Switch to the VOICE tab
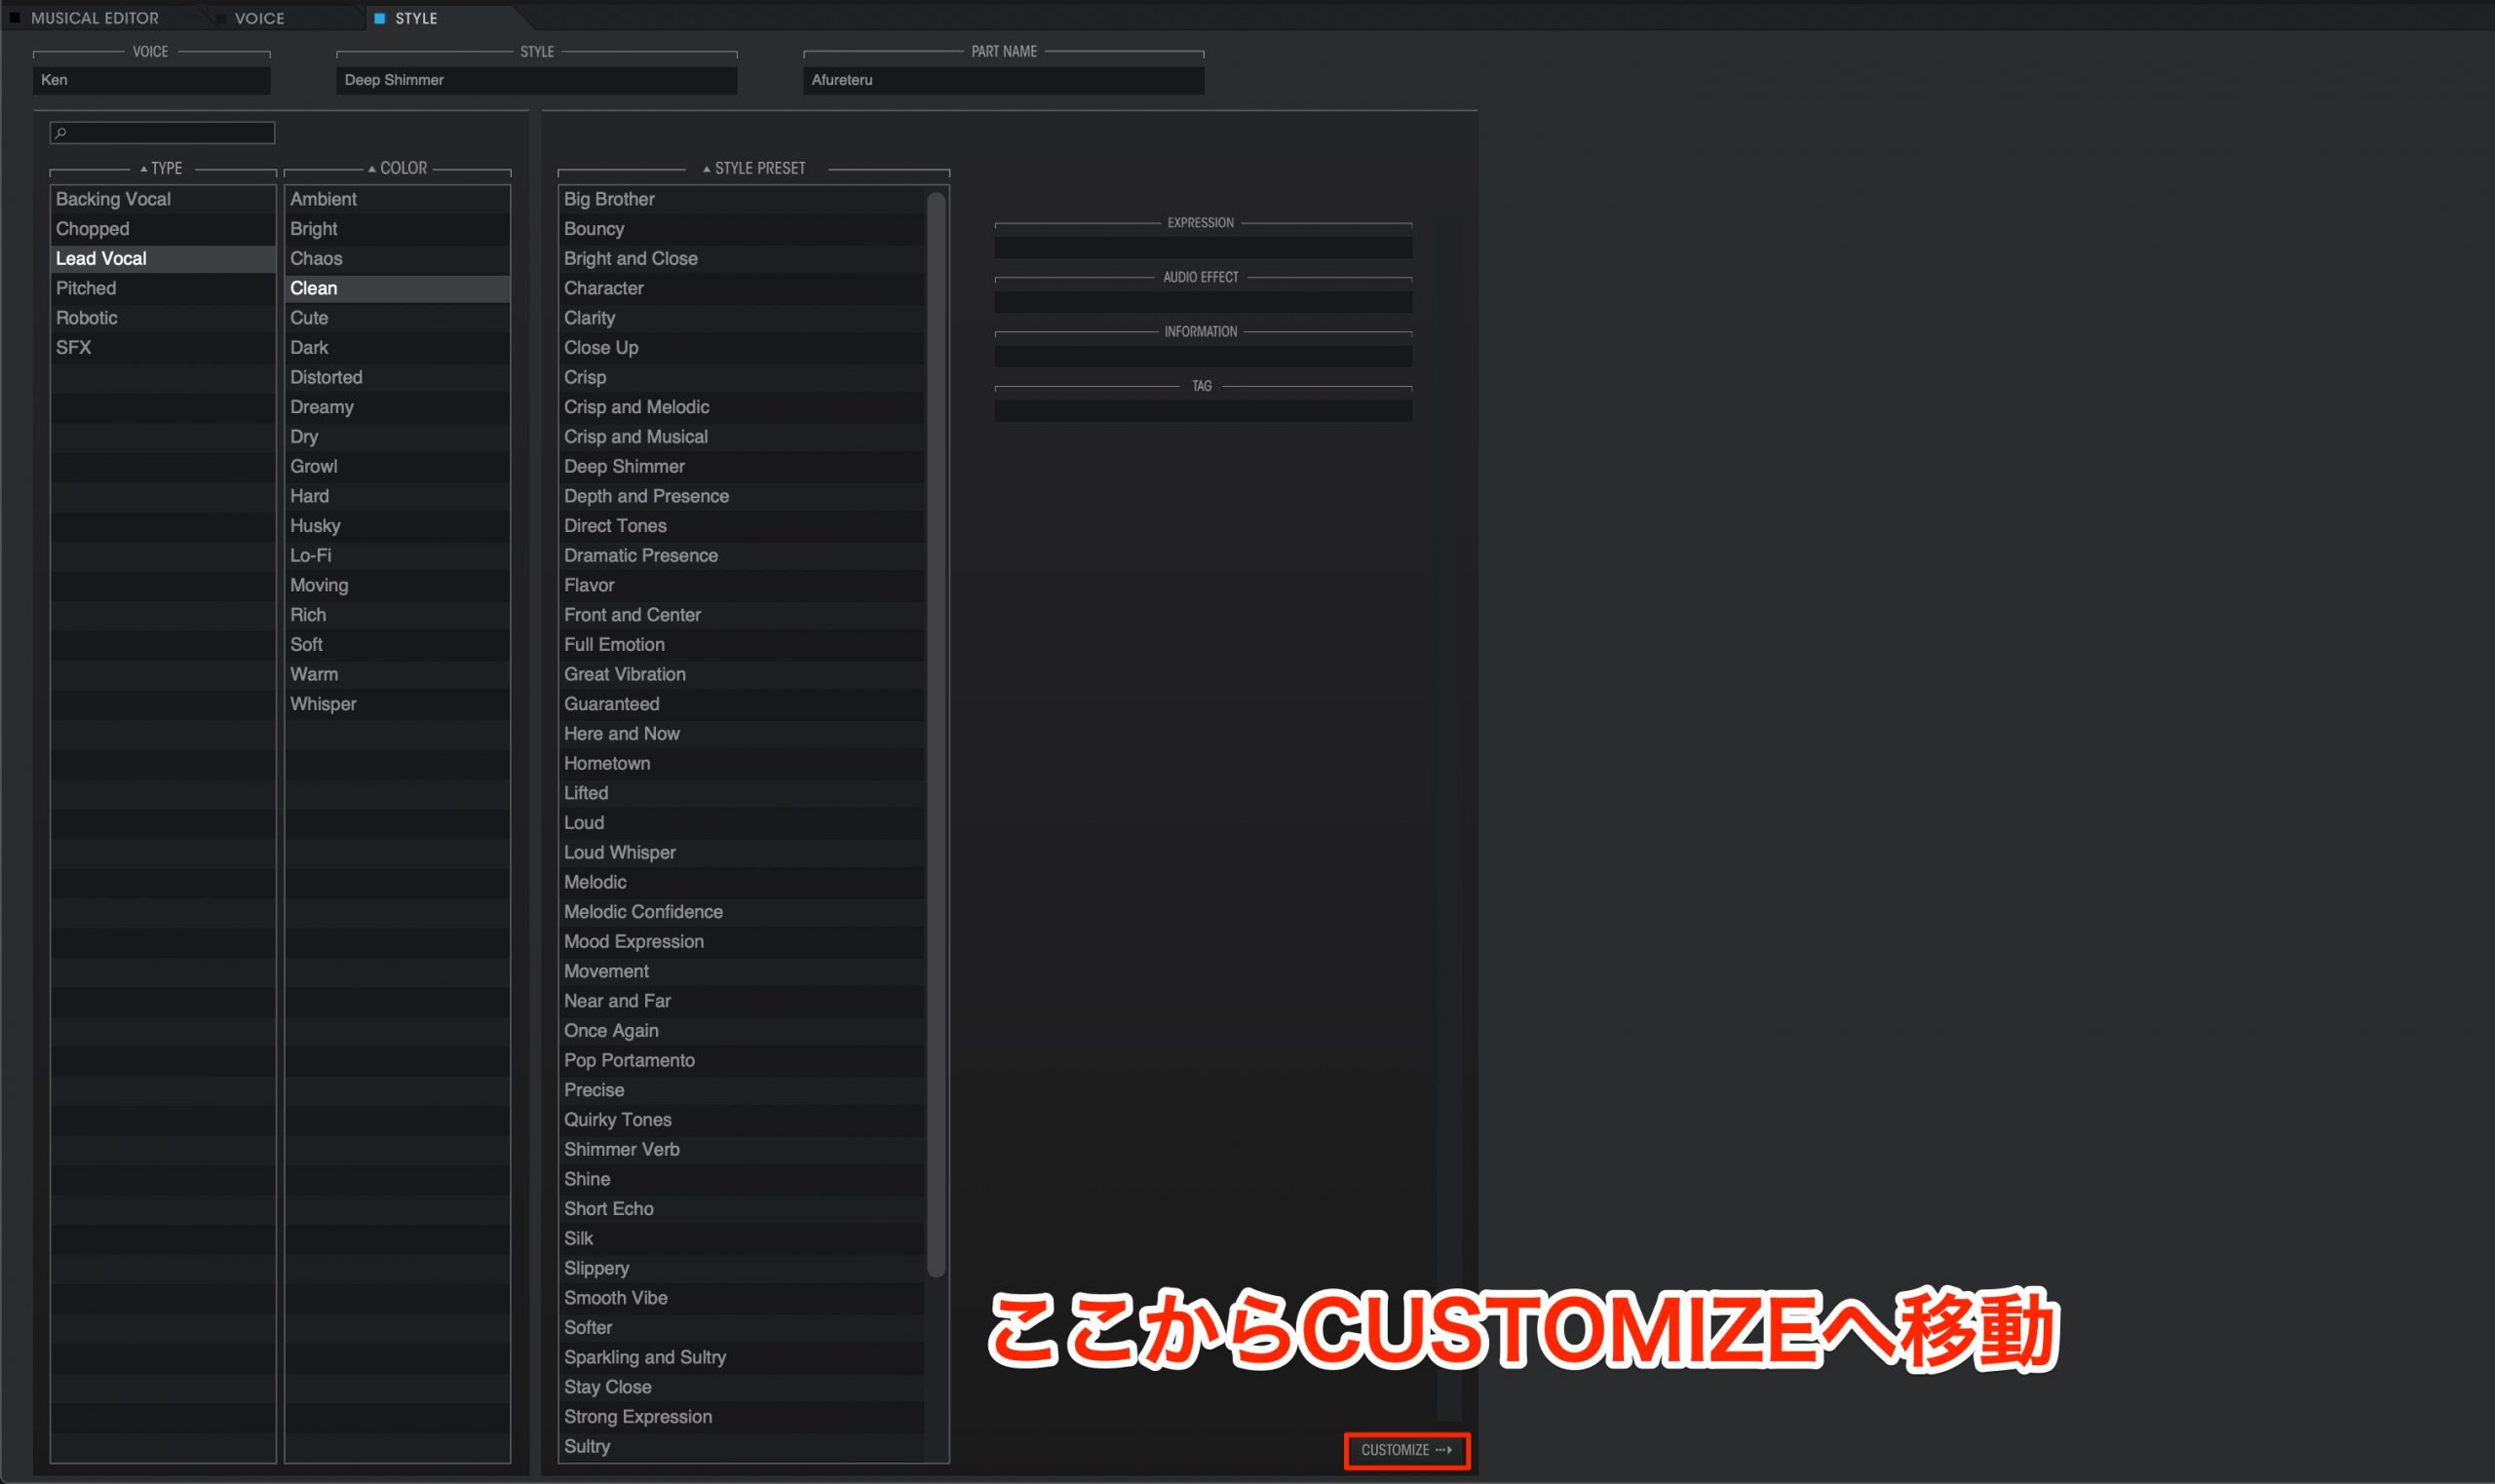 point(261,18)
